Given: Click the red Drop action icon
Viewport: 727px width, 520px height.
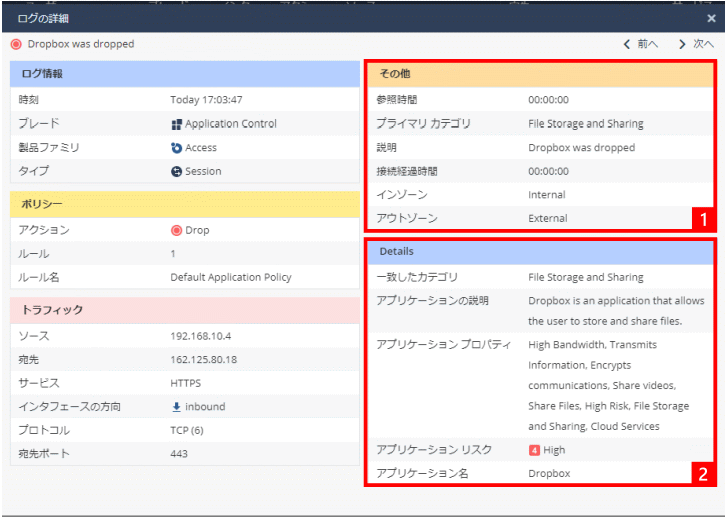Looking at the screenshot, I should [x=176, y=230].
